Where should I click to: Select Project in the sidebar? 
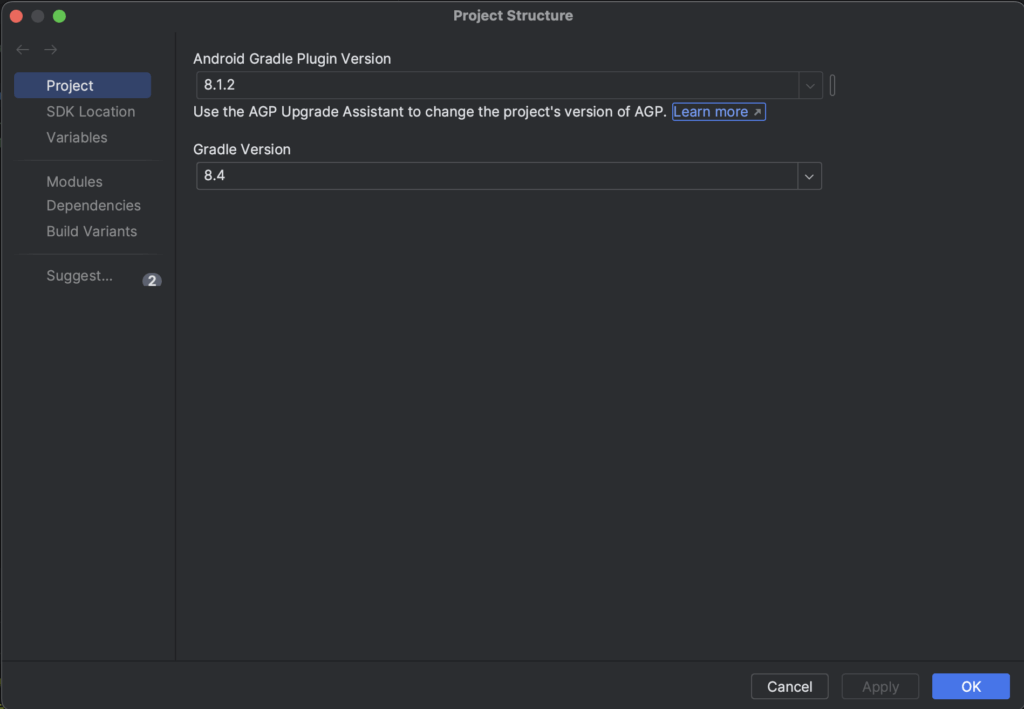[x=82, y=86]
